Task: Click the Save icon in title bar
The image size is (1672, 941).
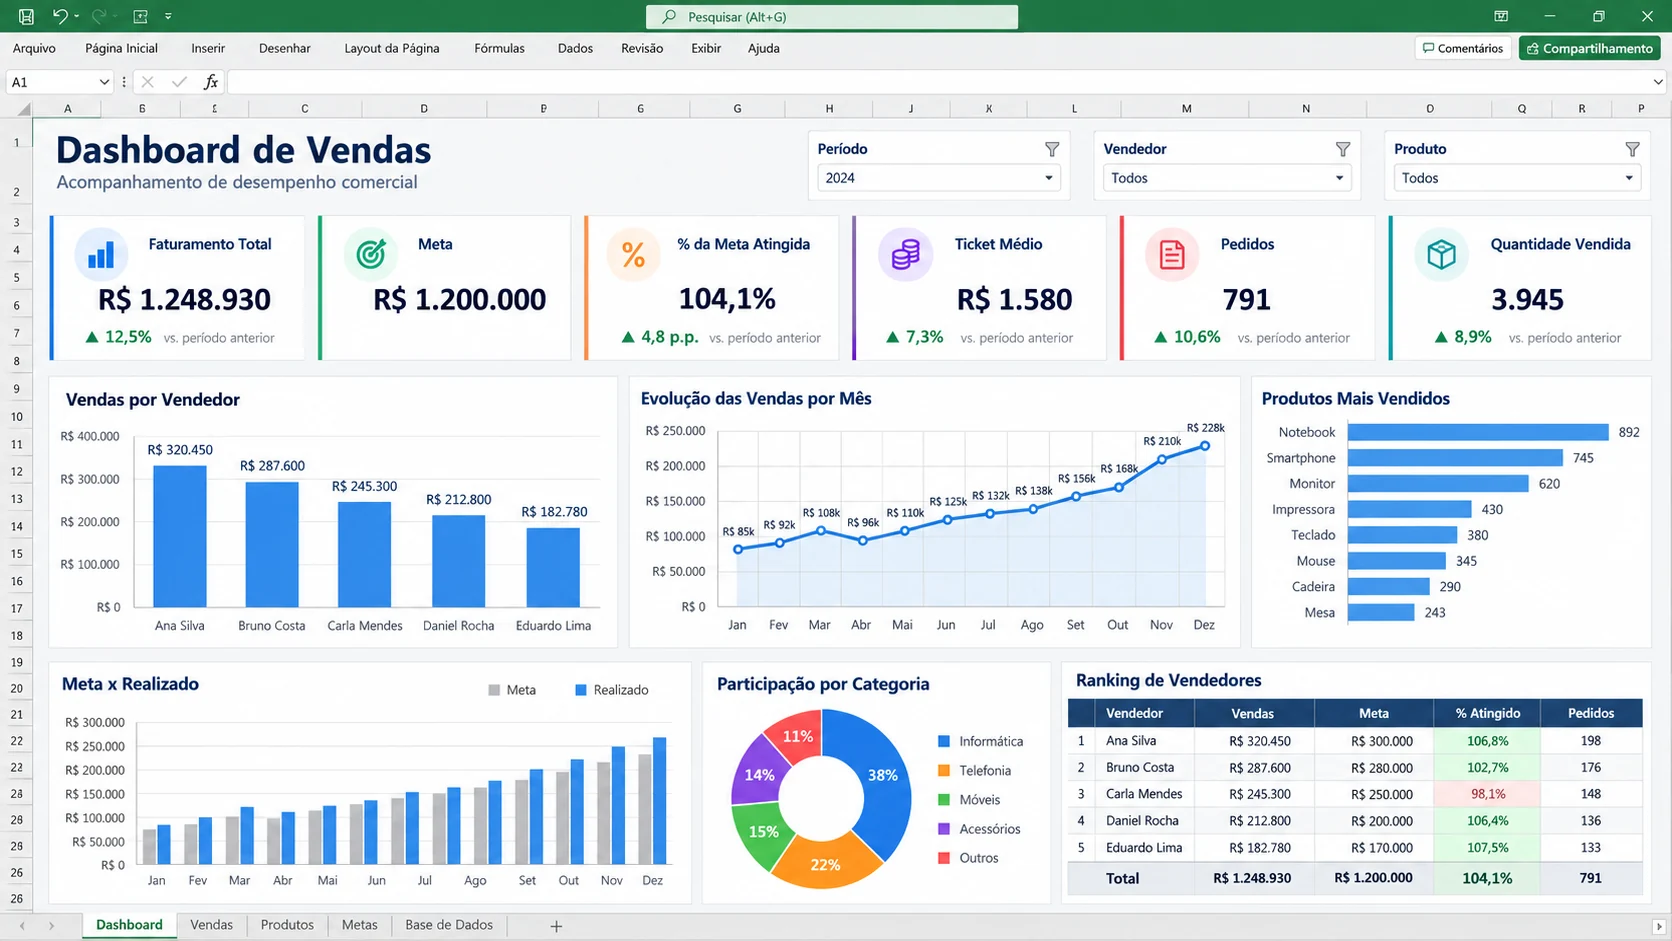Action: click(x=26, y=16)
